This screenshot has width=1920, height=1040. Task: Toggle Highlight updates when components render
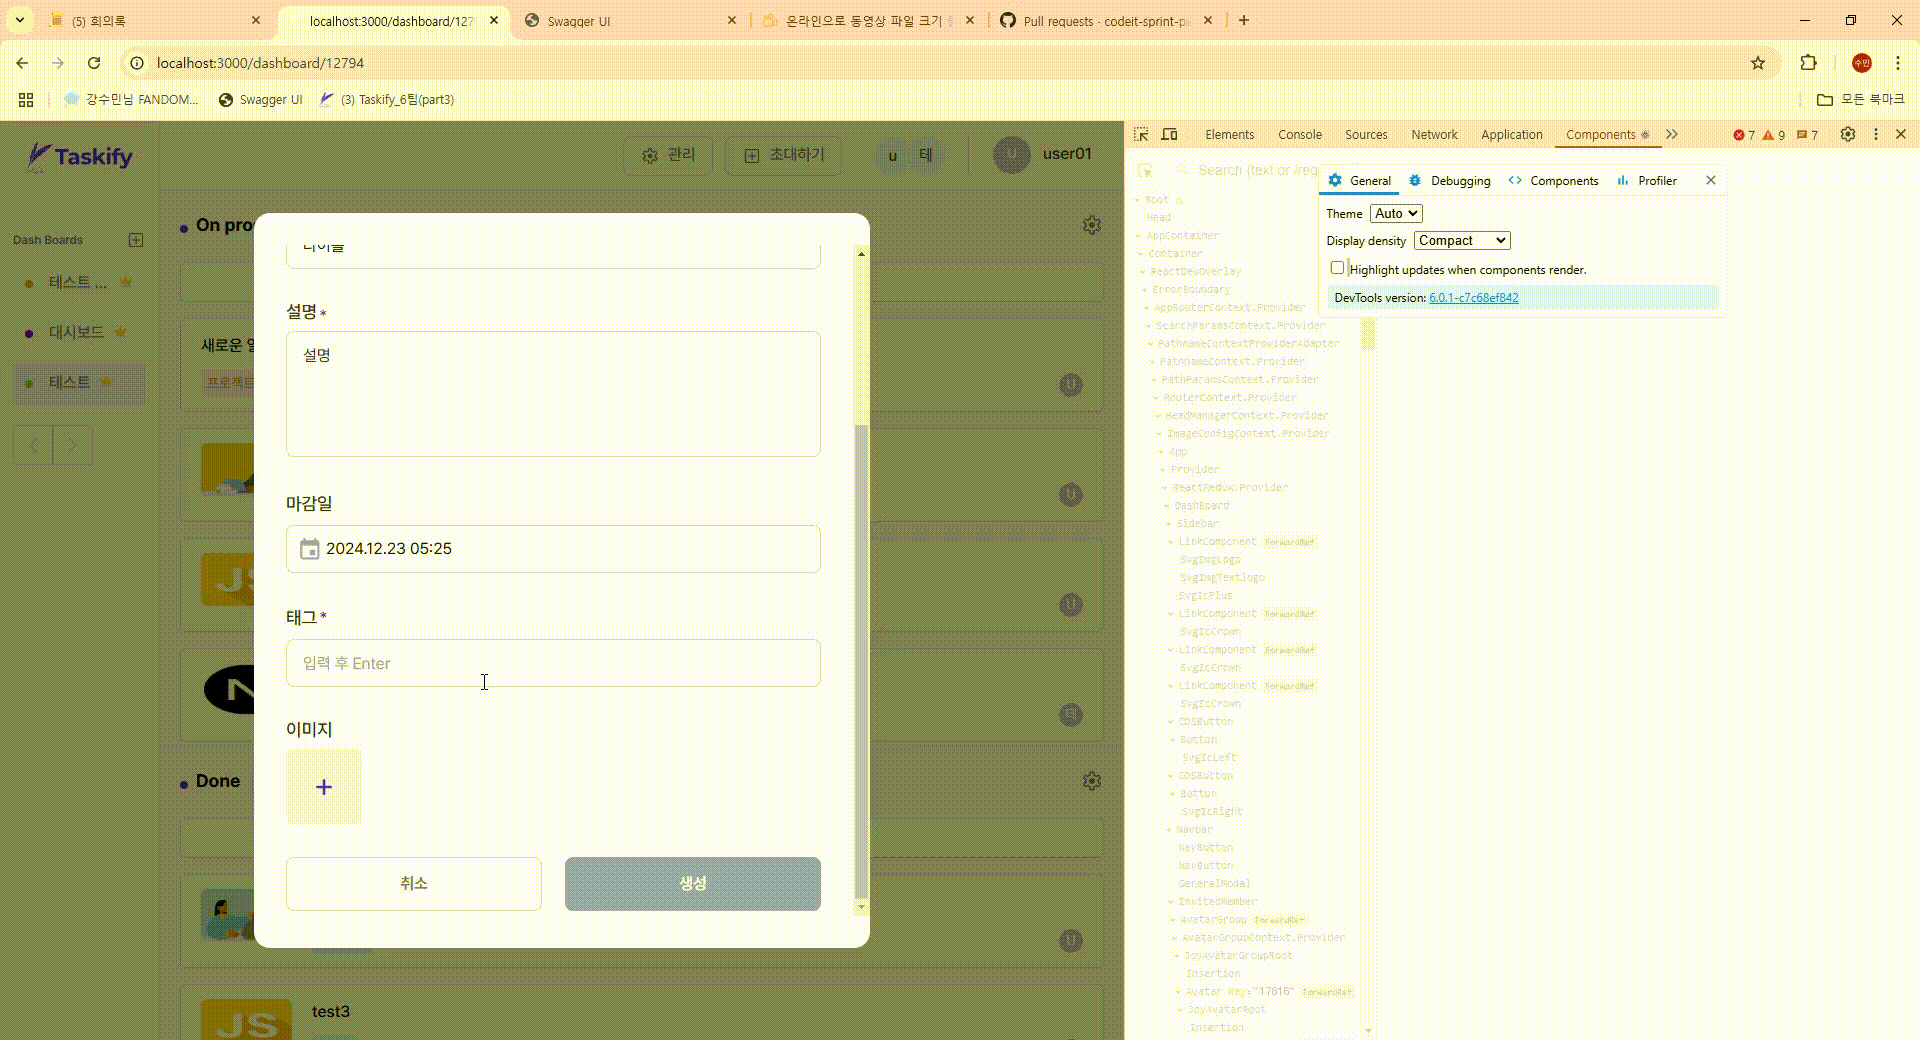click(x=1337, y=268)
